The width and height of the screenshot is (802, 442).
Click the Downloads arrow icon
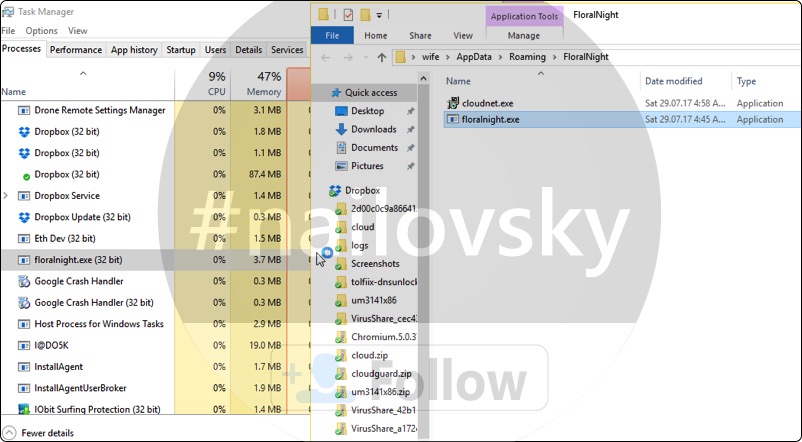pyautogui.click(x=341, y=129)
